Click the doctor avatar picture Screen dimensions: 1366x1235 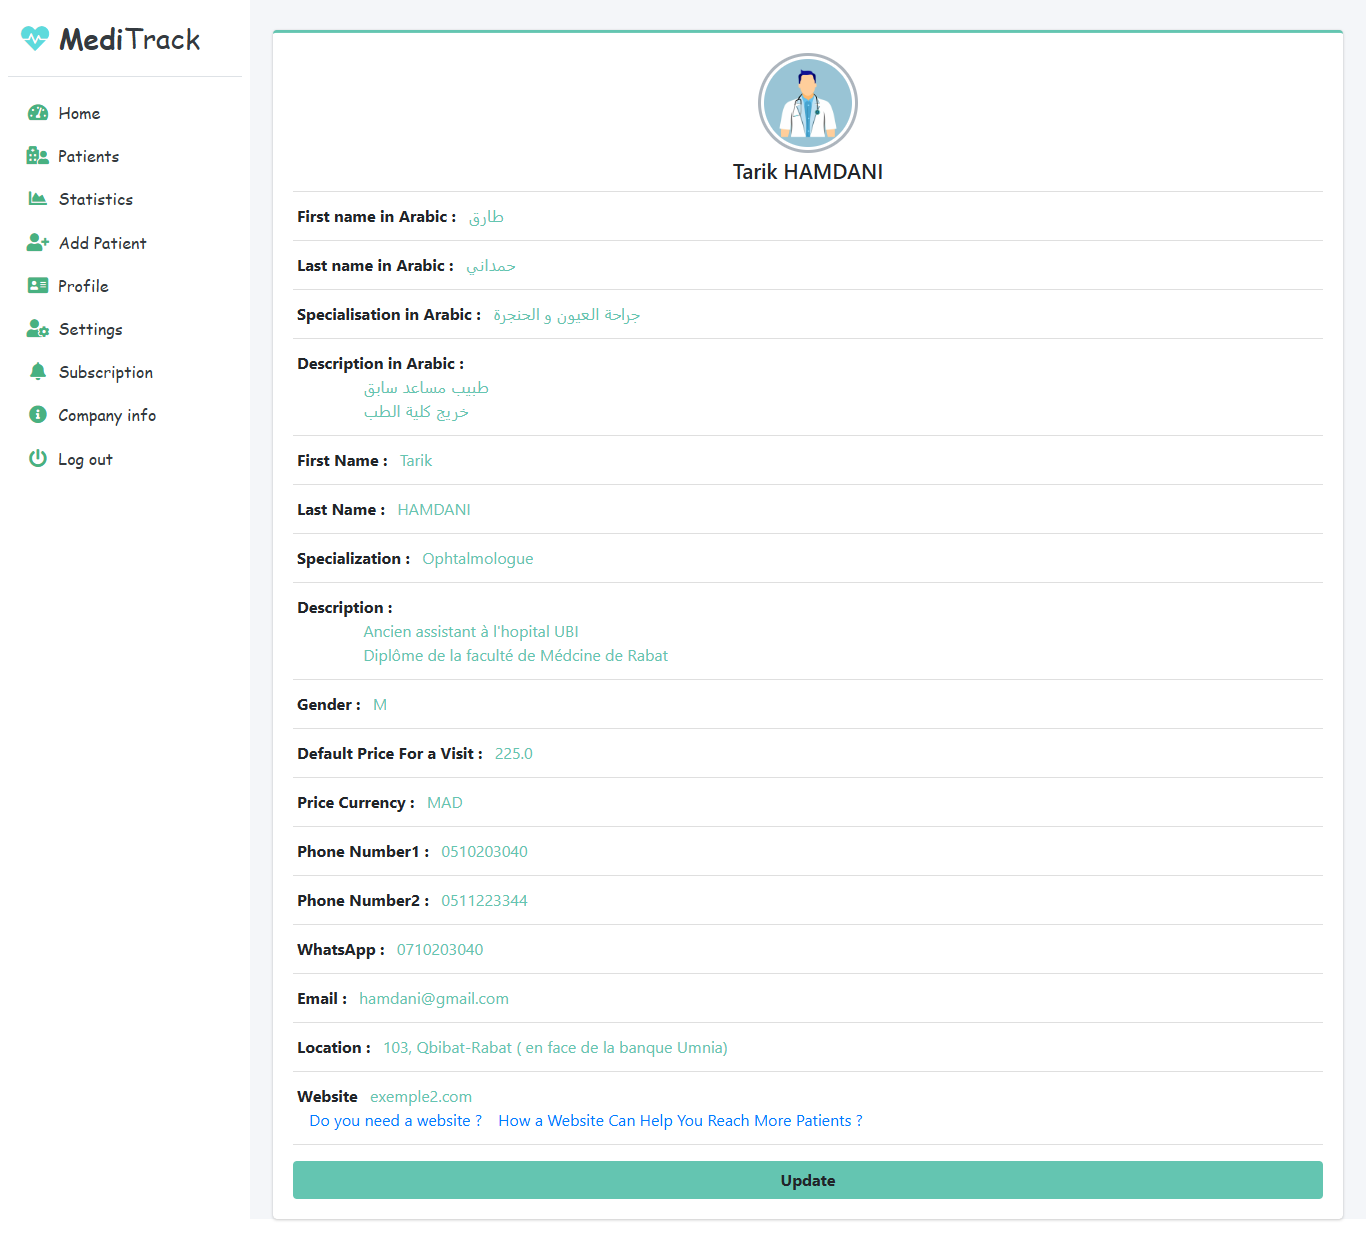coord(808,103)
